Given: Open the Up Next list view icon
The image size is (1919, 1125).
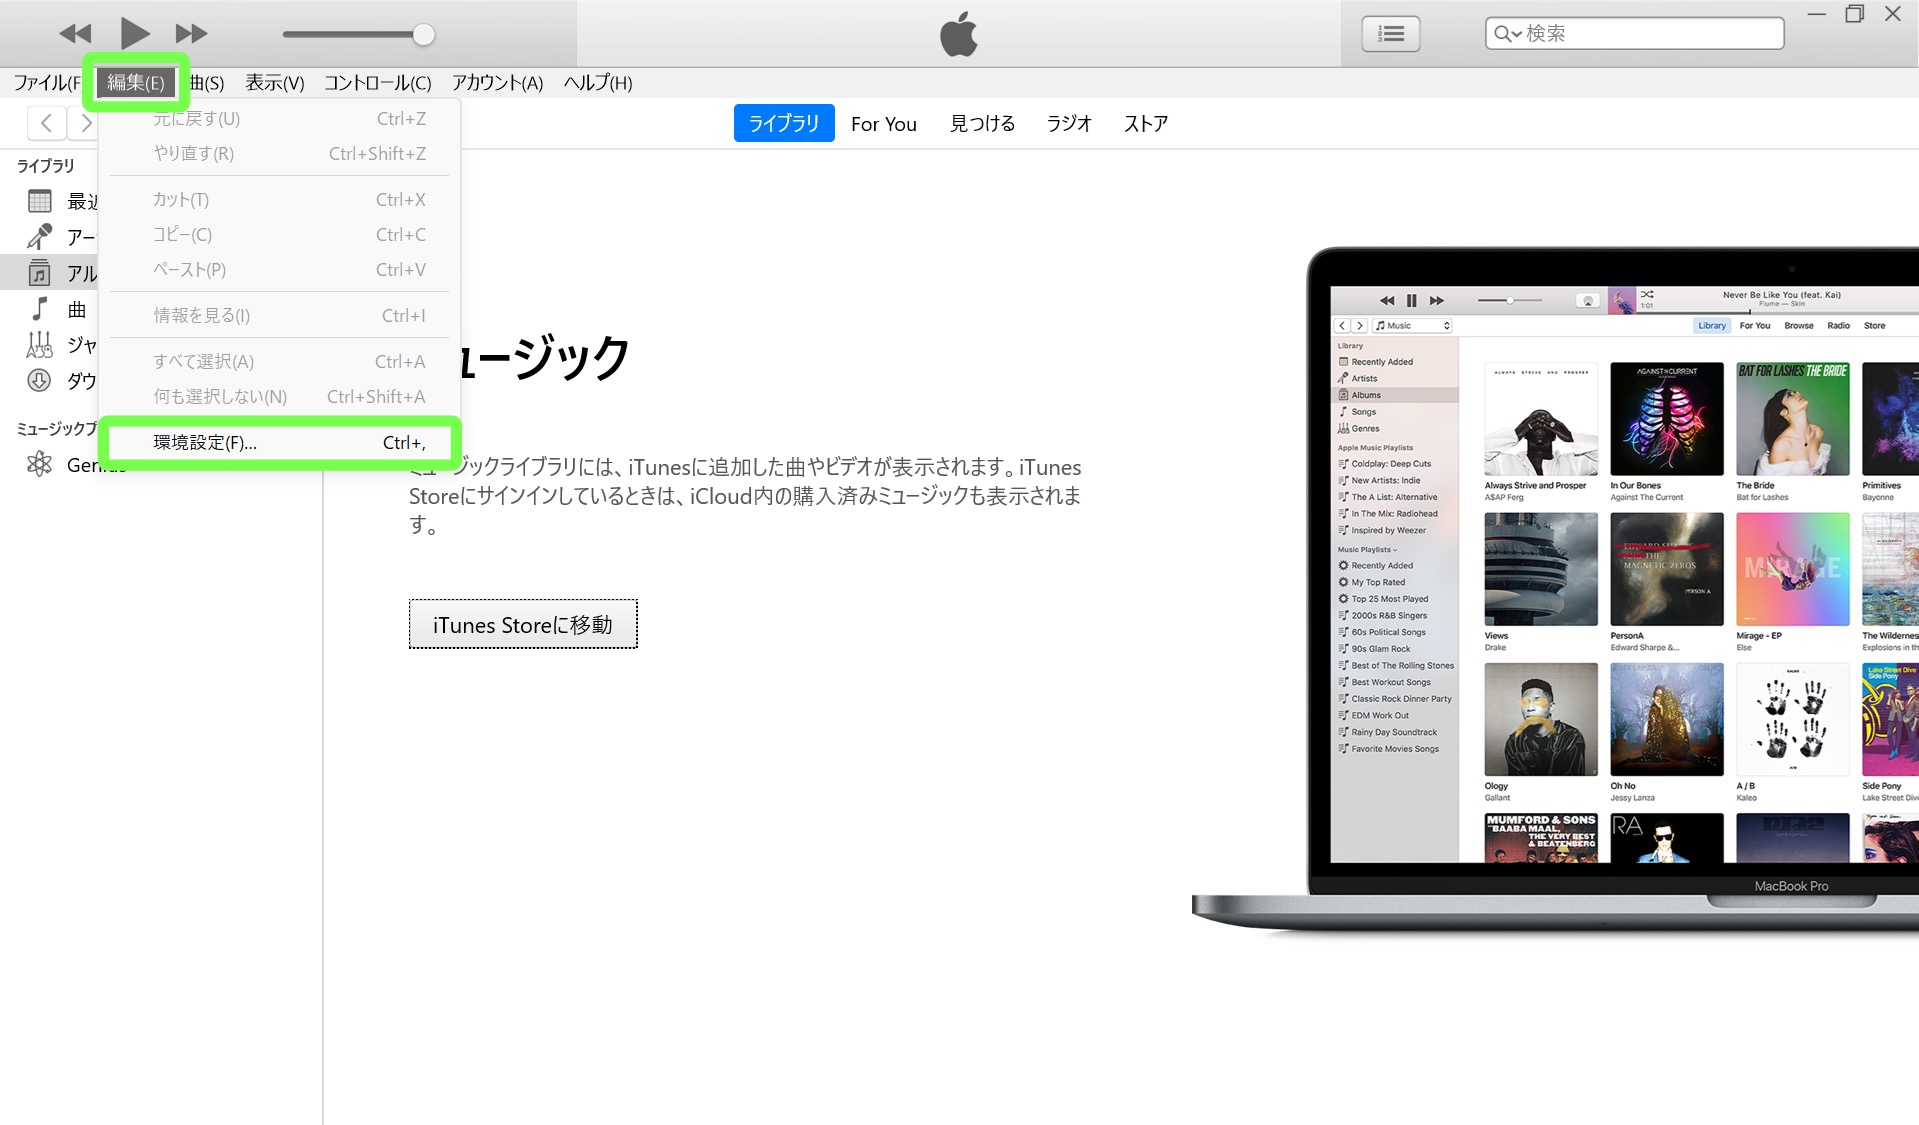Looking at the screenshot, I should [x=1390, y=34].
